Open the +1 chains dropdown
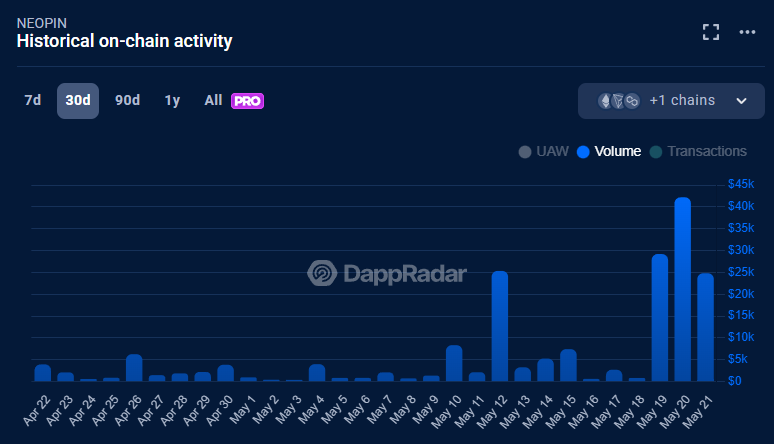 (x=671, y=101)
